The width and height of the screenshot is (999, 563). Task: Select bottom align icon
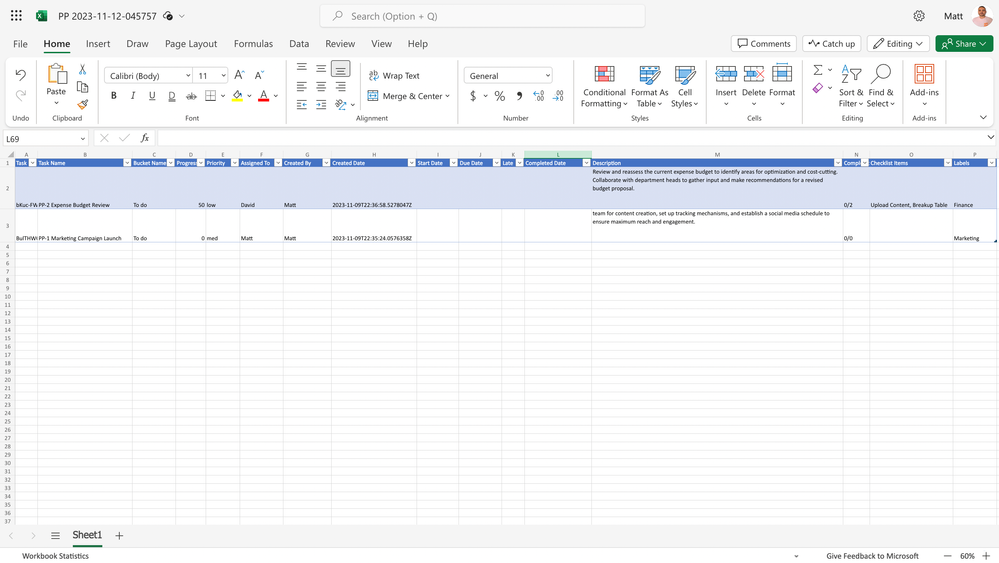(341, 69)
